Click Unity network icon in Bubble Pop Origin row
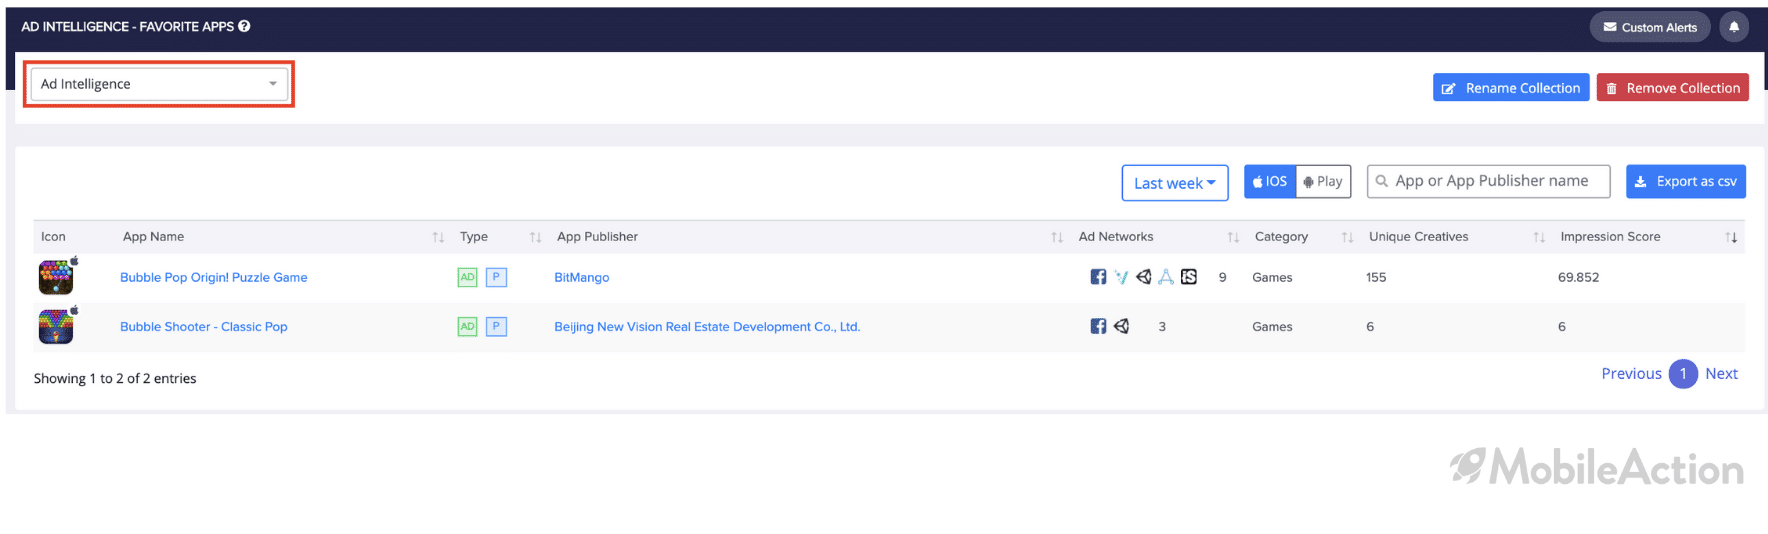This screenshot has height=534, width=1768. (x=1144, y=277)
